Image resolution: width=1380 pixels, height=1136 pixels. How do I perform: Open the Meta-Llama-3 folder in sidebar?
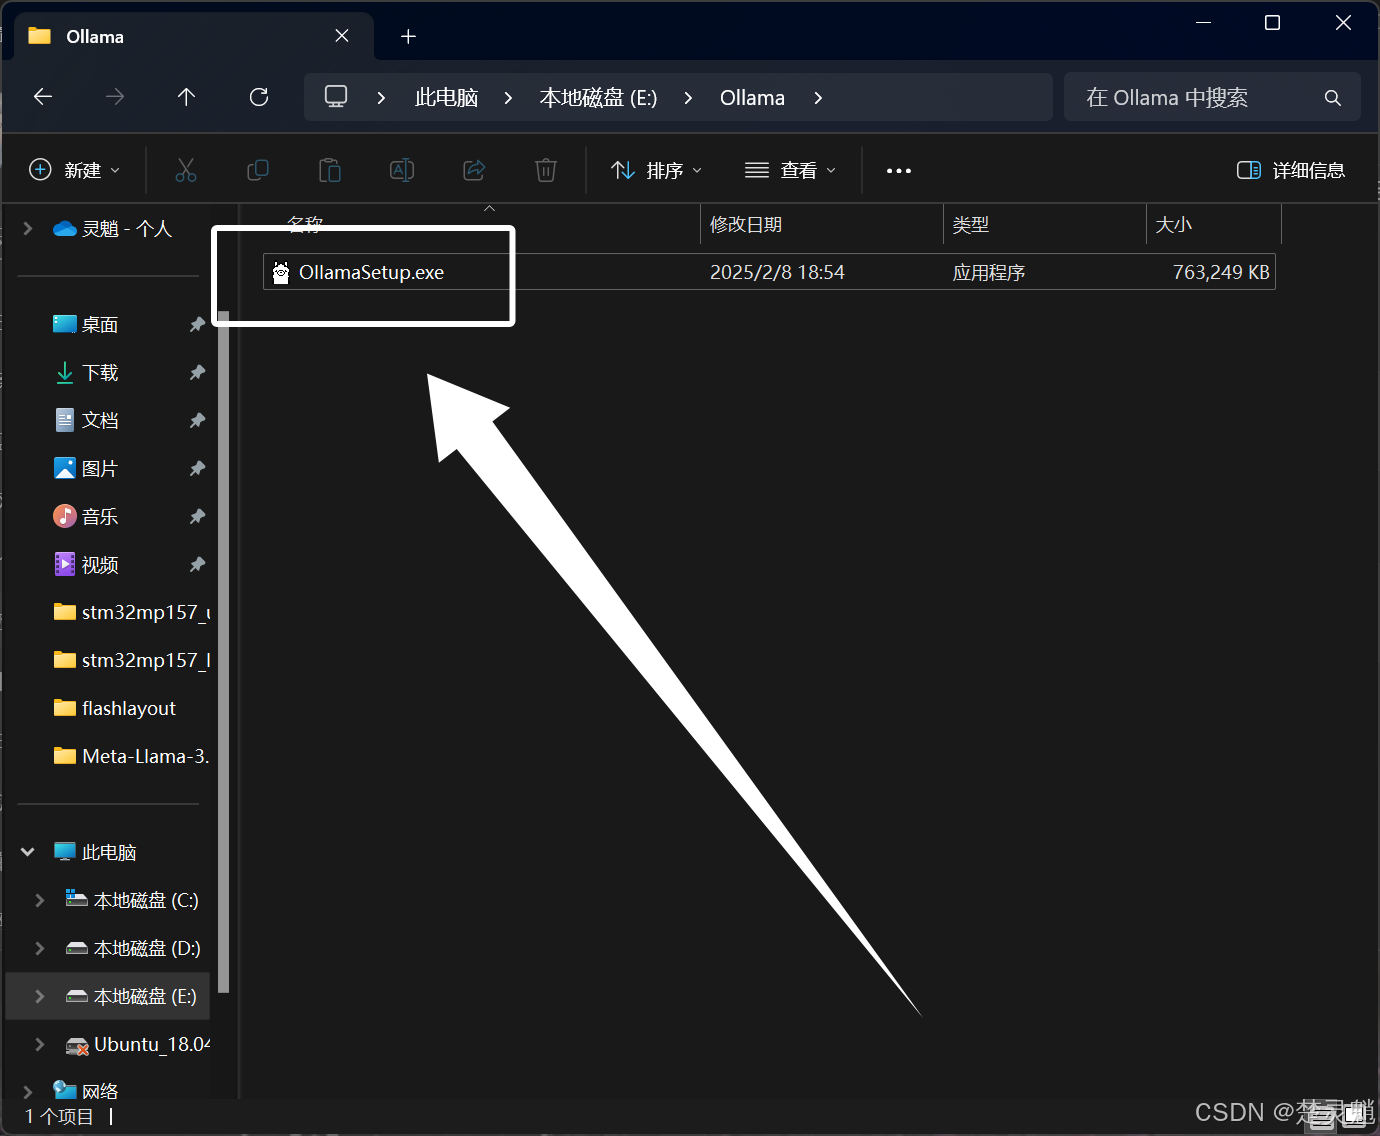tap(131, 756)
